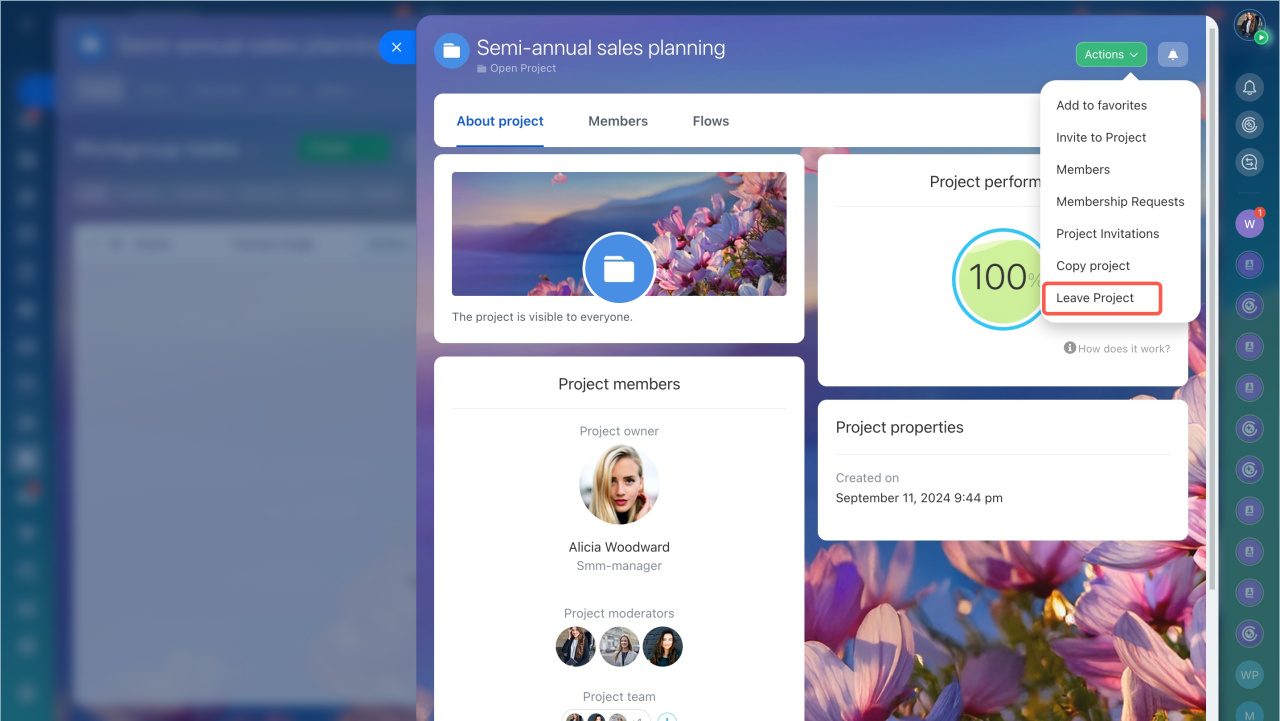Click the folder avatar on banner image

pos(619,268)
